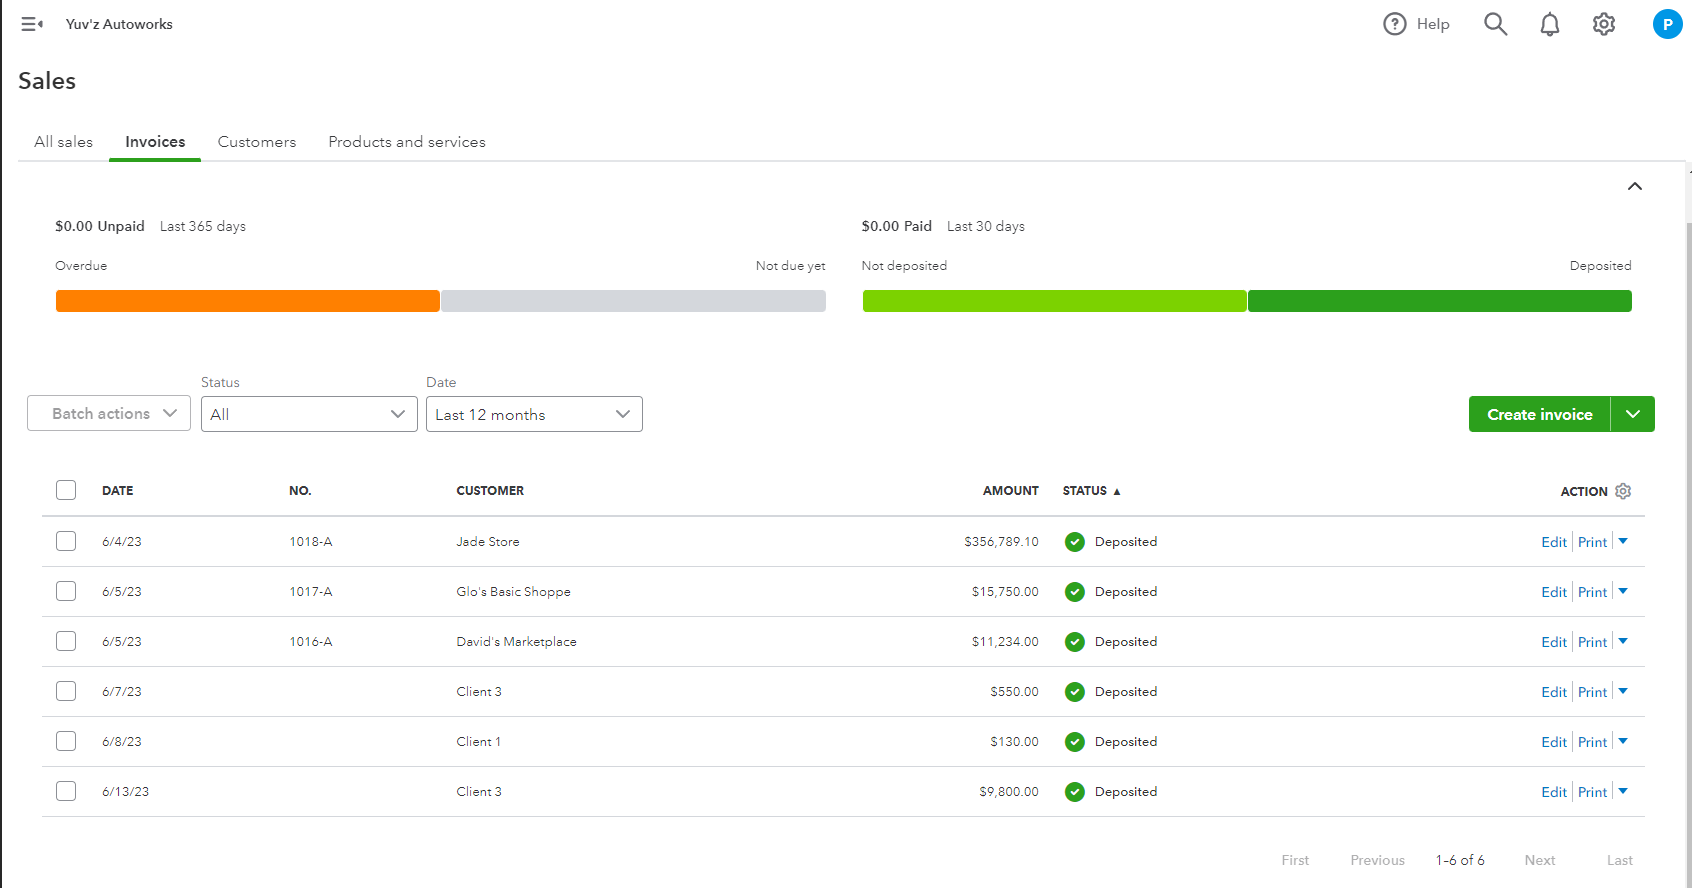Open action dropdown arrow for Jade Store

[x=1623, y=541]
